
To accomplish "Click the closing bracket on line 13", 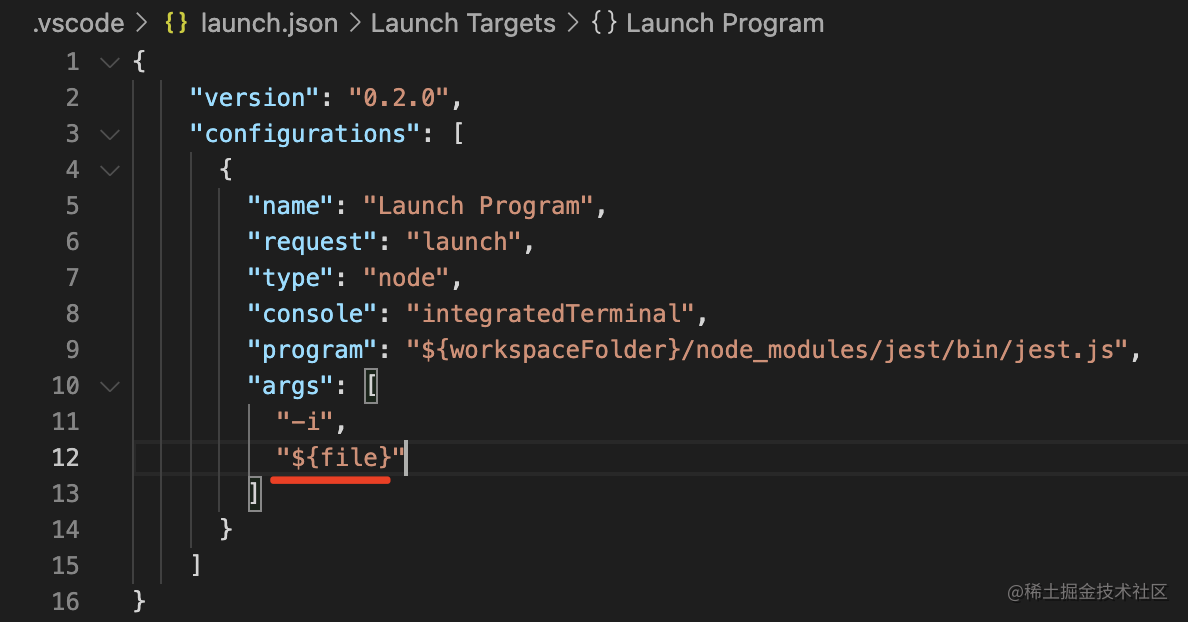I will [255, 494].
